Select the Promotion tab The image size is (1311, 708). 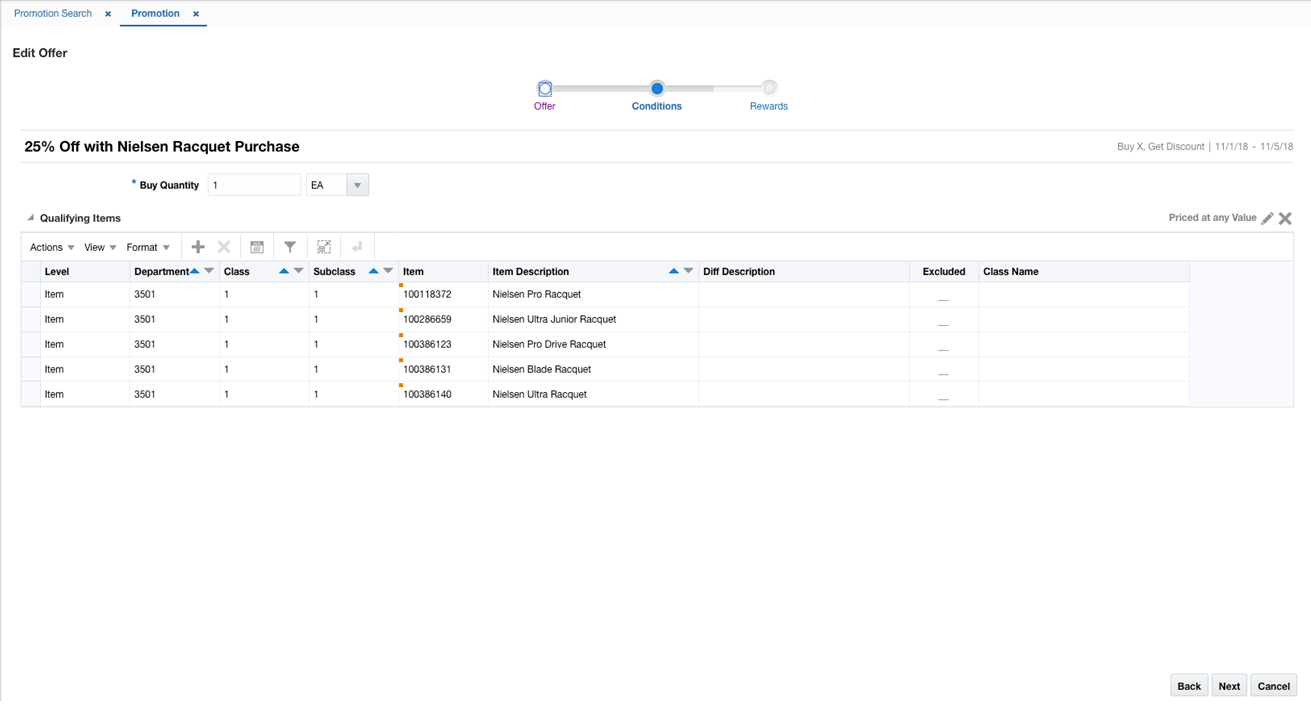click(155, 14)
